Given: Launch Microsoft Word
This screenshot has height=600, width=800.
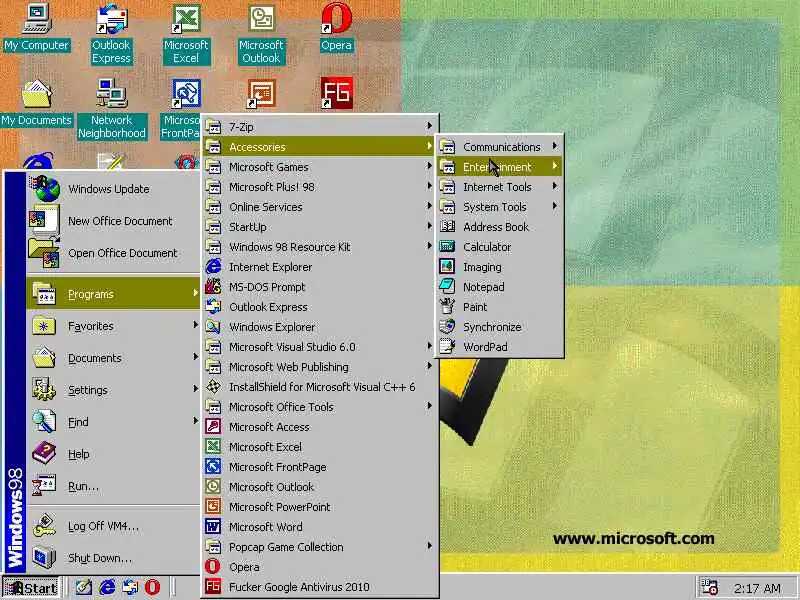Looking at the screenshot, I should coord(319,527).
